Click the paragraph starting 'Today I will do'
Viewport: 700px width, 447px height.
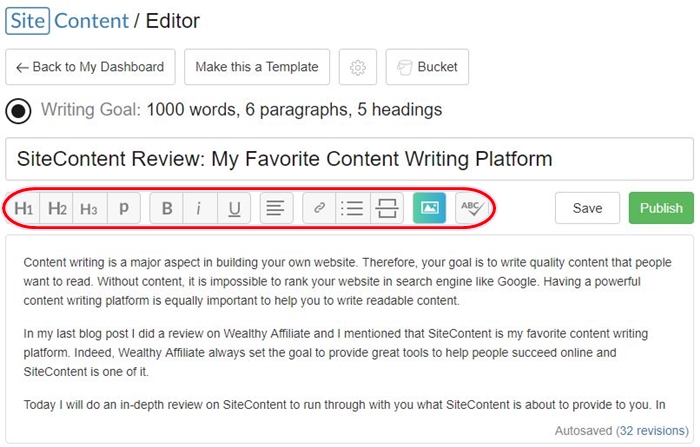[344, 405]
